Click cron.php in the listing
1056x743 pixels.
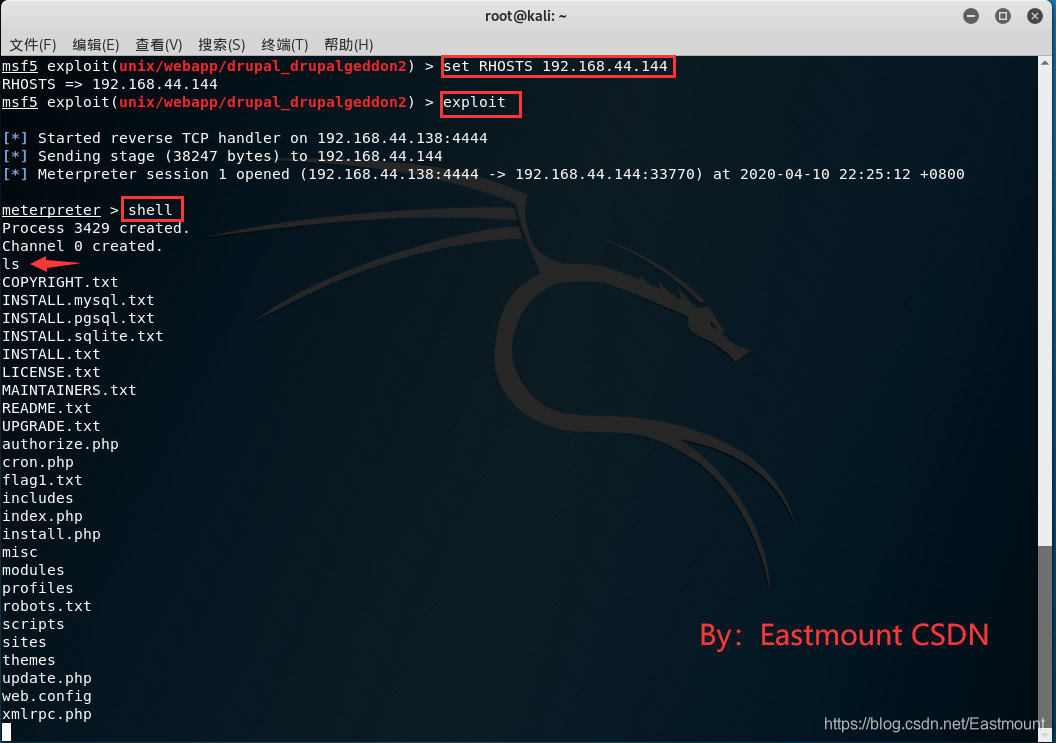tap(38, 462)
